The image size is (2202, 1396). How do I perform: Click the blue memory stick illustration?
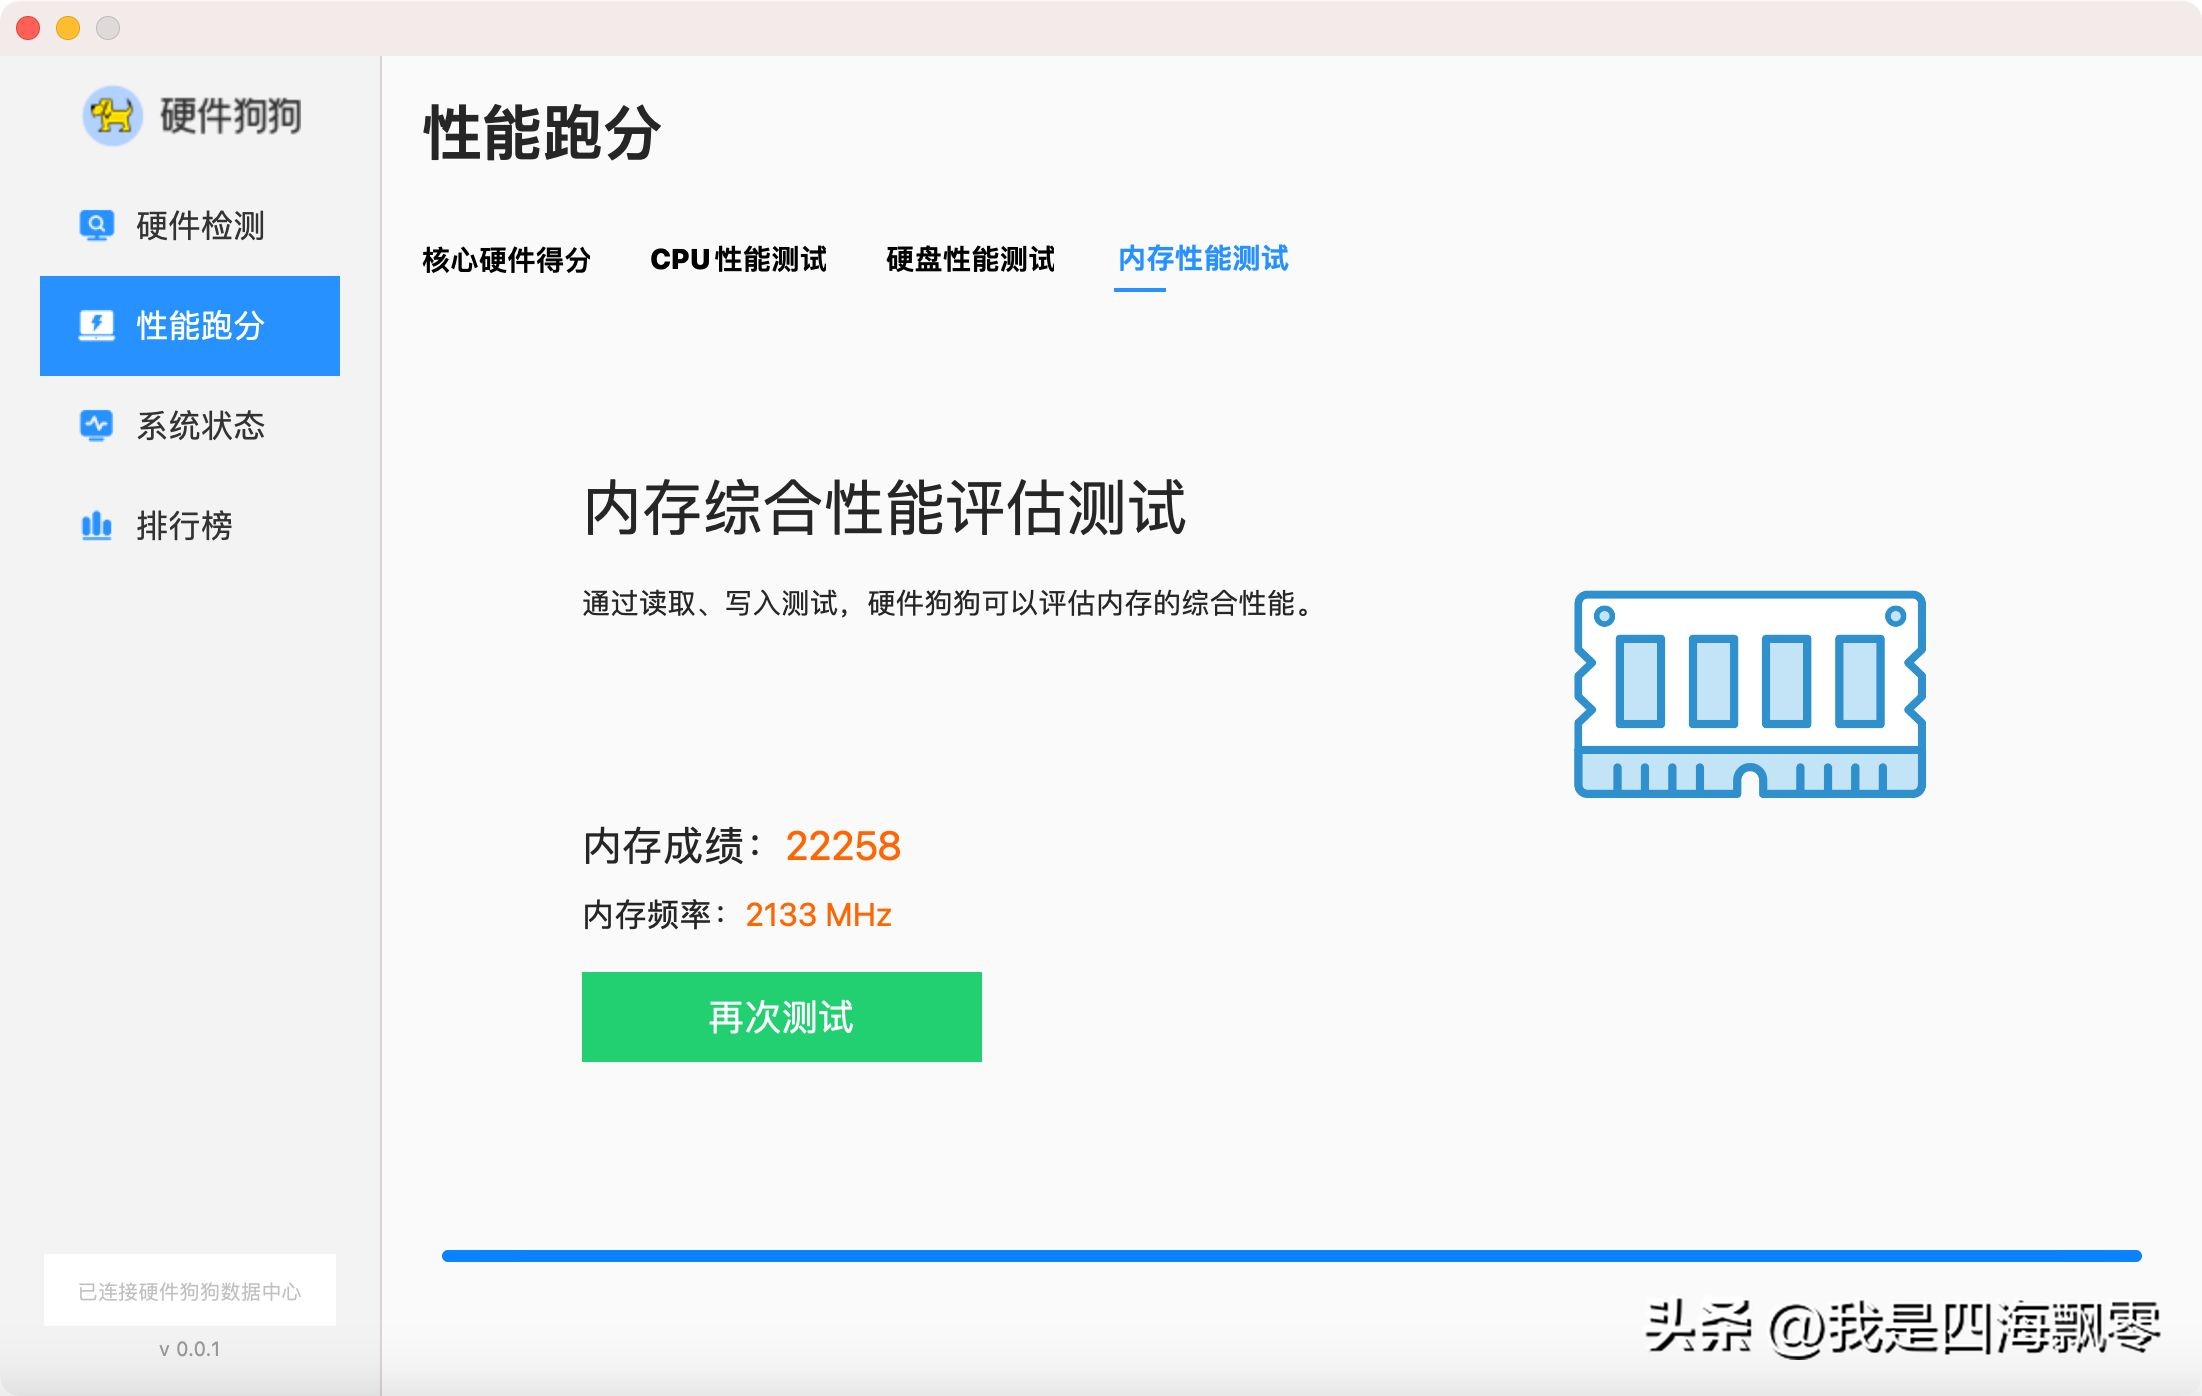(1748, 695)
